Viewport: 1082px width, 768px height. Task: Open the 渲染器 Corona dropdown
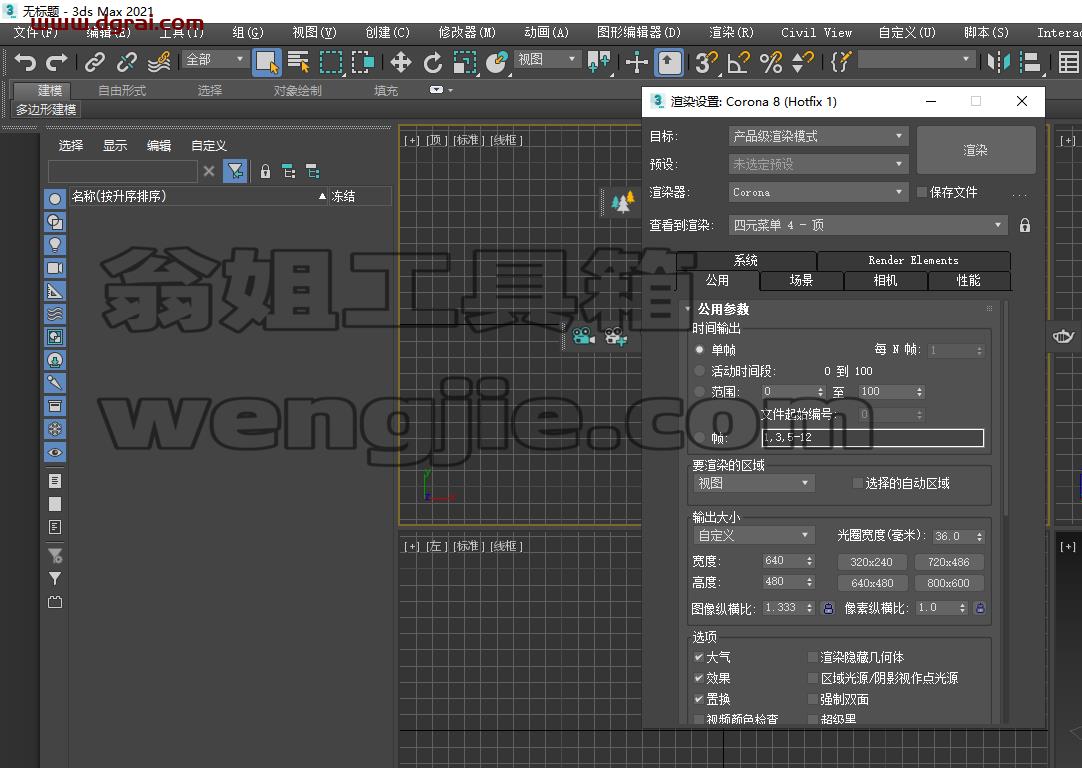818,192
